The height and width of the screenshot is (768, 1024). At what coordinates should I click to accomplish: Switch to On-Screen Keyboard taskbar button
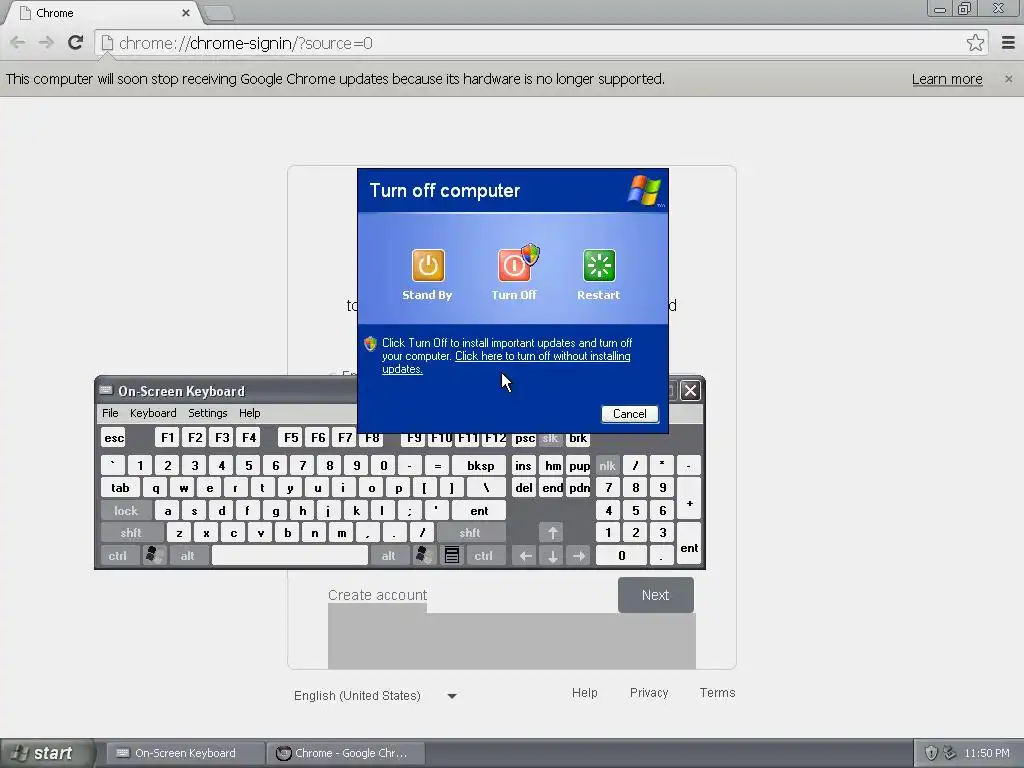(x=185, y=753)
